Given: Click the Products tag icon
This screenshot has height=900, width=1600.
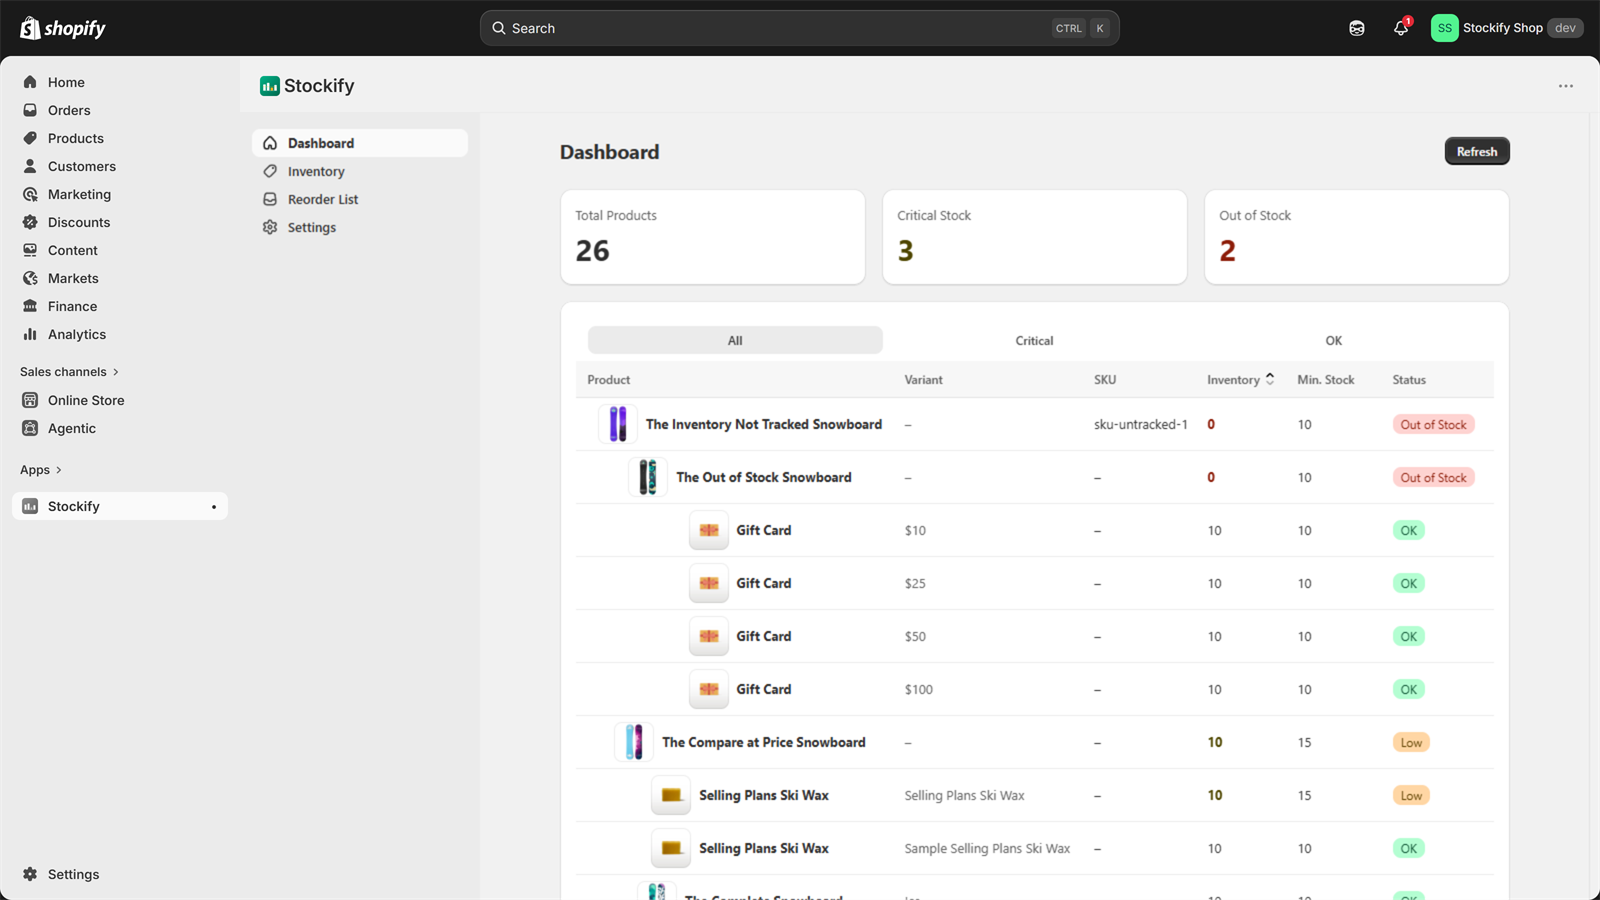Looking at the screenshot, I should point(30,138).
